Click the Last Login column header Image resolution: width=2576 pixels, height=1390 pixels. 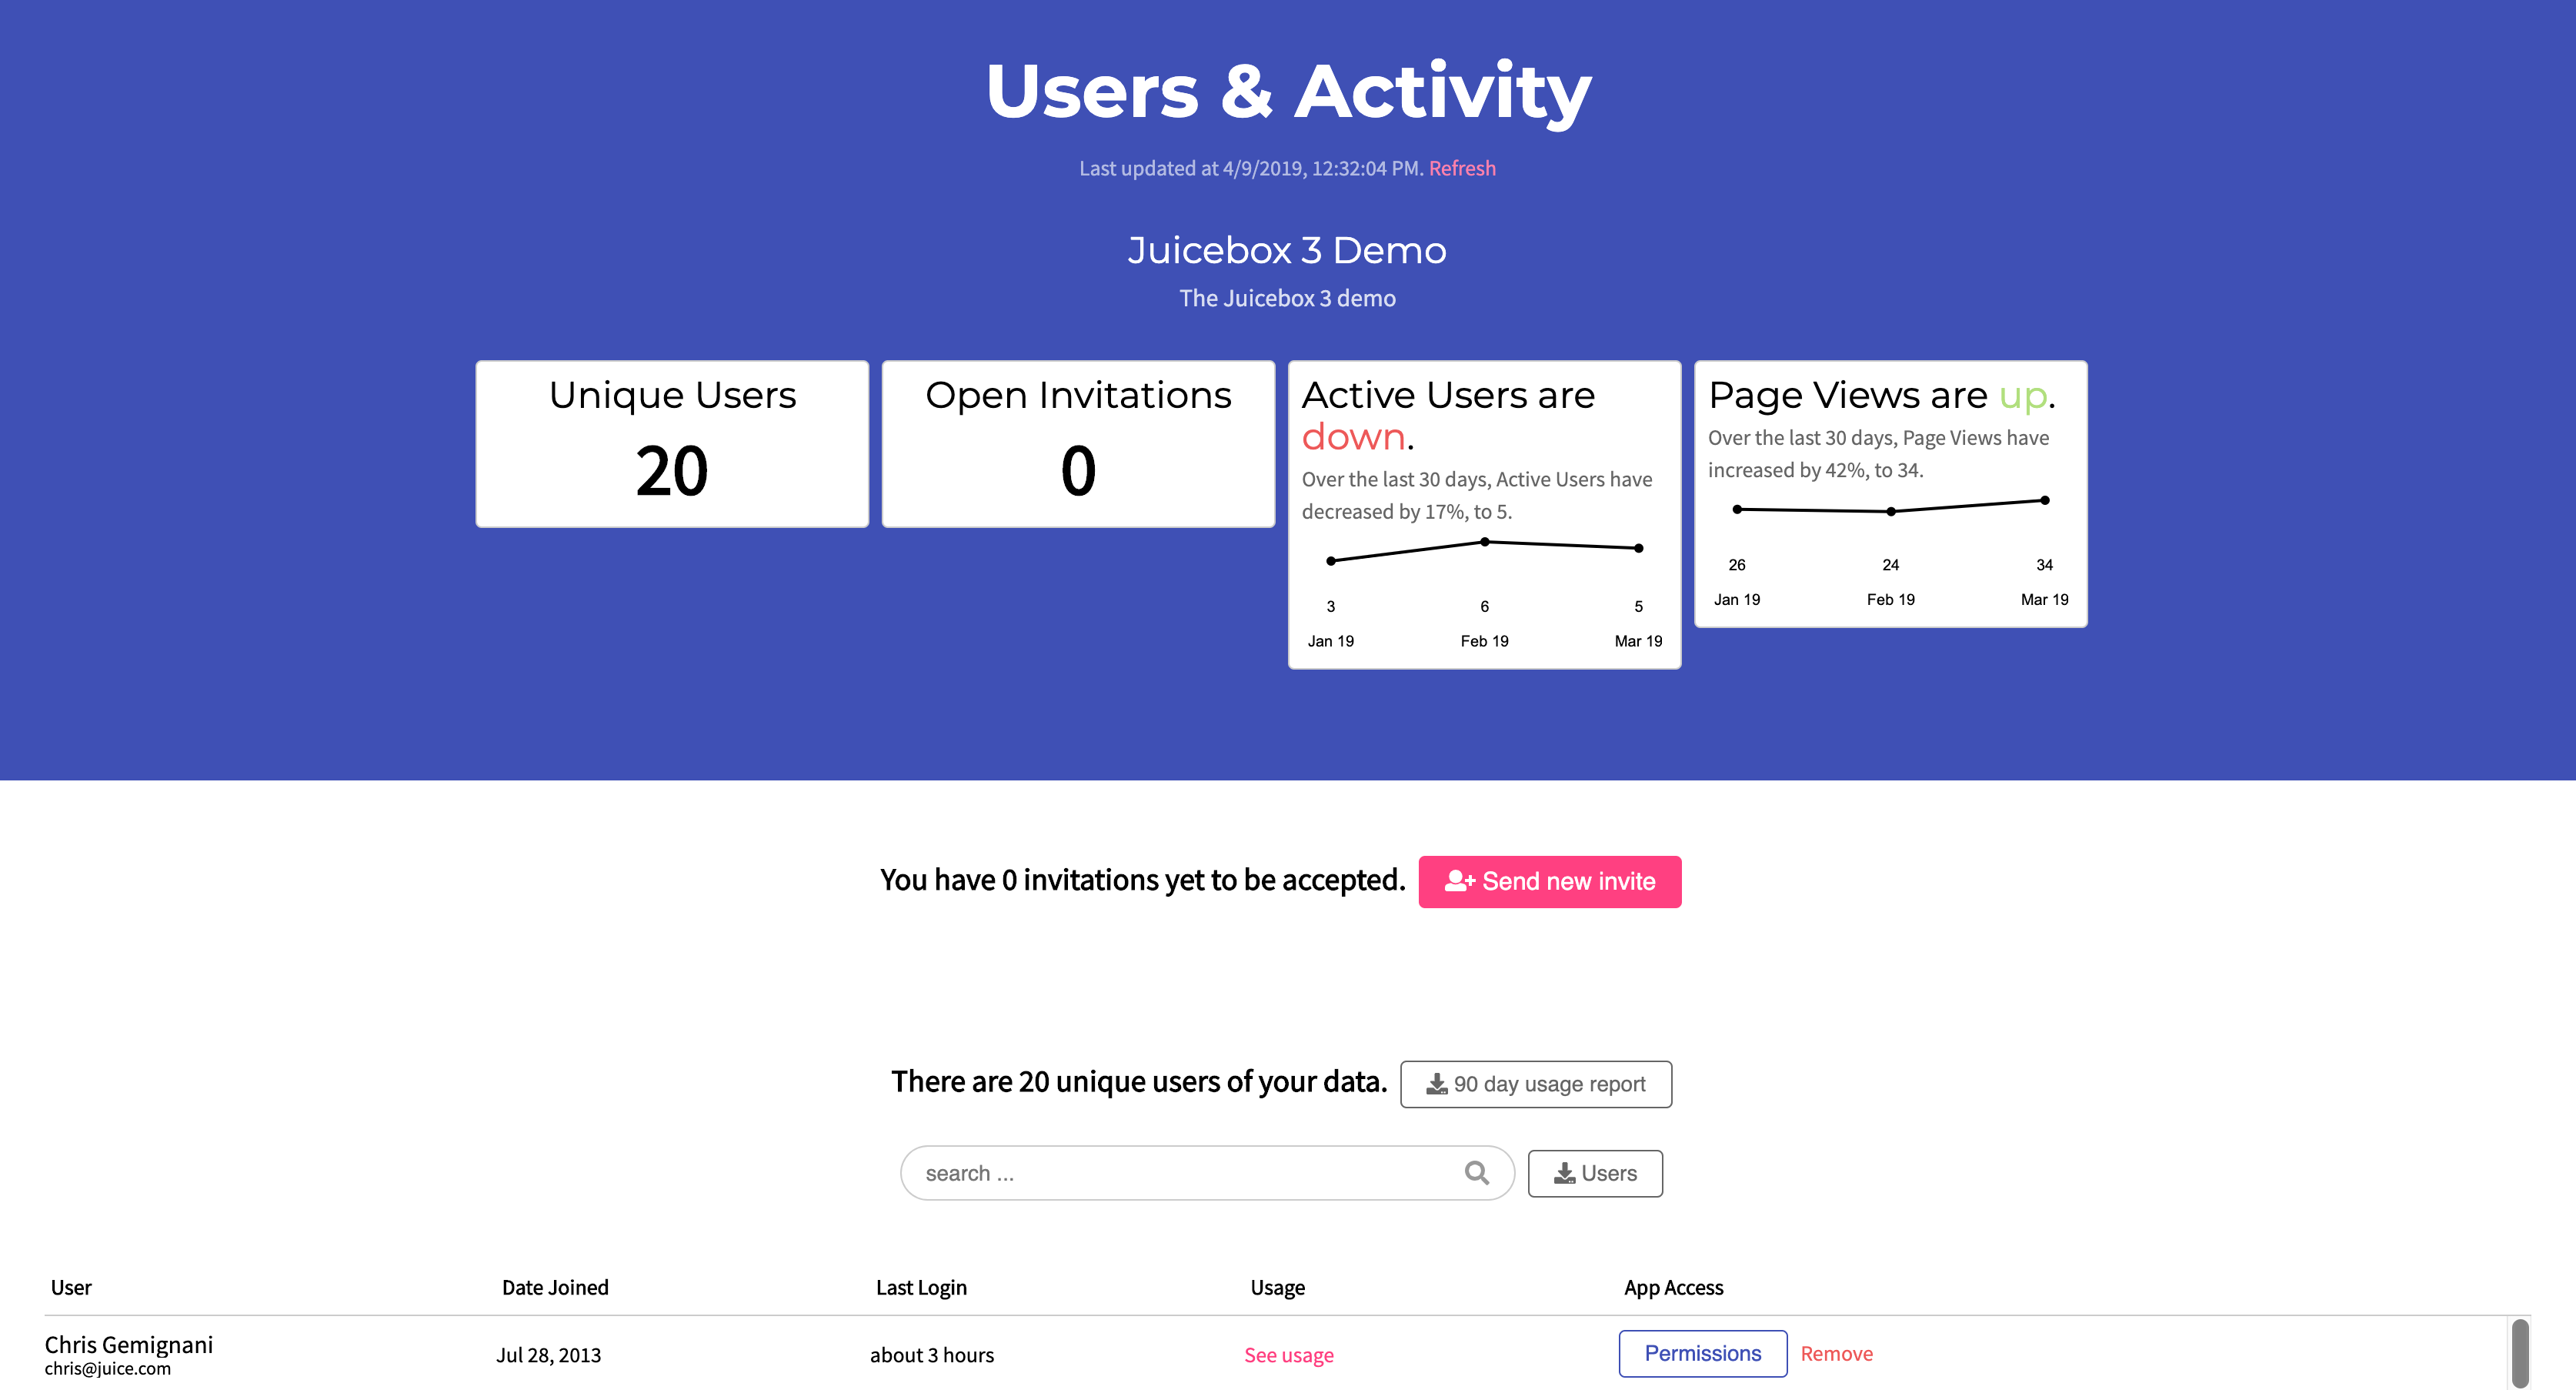tap(921, 1287)
